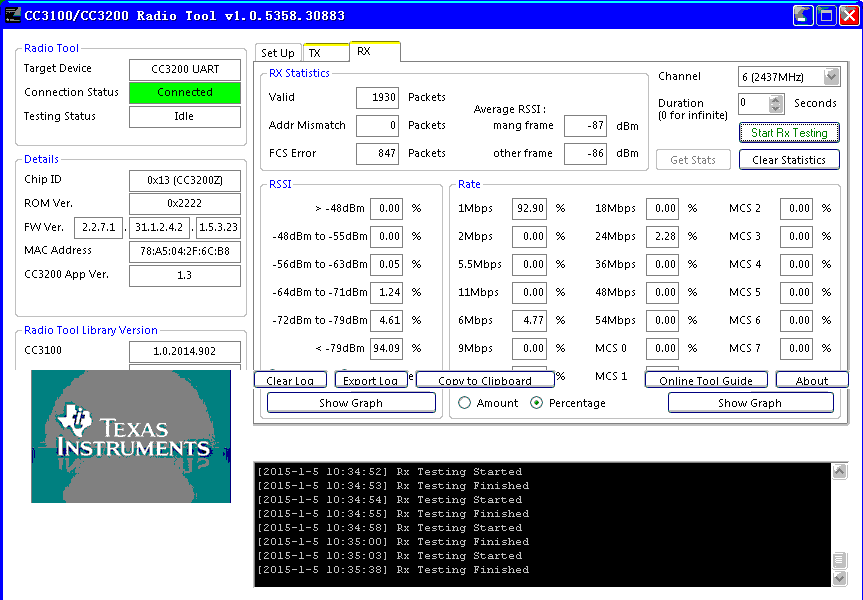Select the Percentage radio button

click(x=537, y=403)
